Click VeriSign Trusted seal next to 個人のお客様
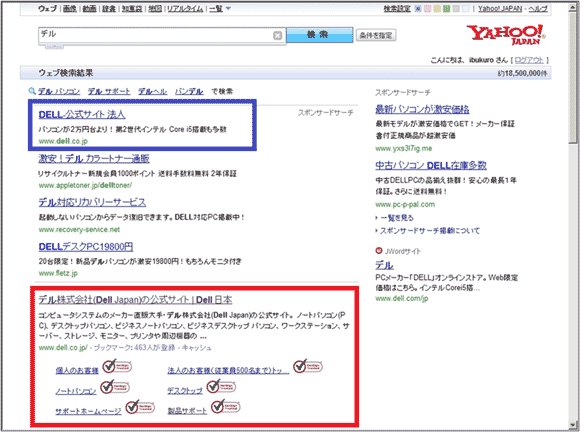The height and width of the screenshot is (432, 580). [117, 366]
